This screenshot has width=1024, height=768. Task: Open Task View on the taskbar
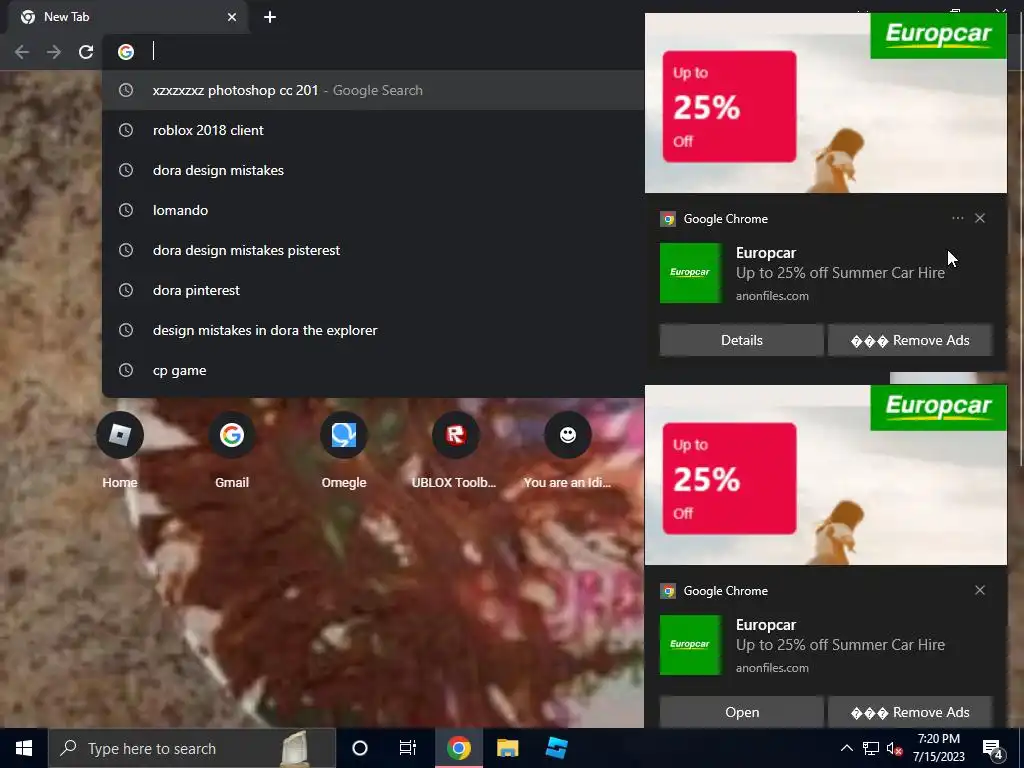408,748
